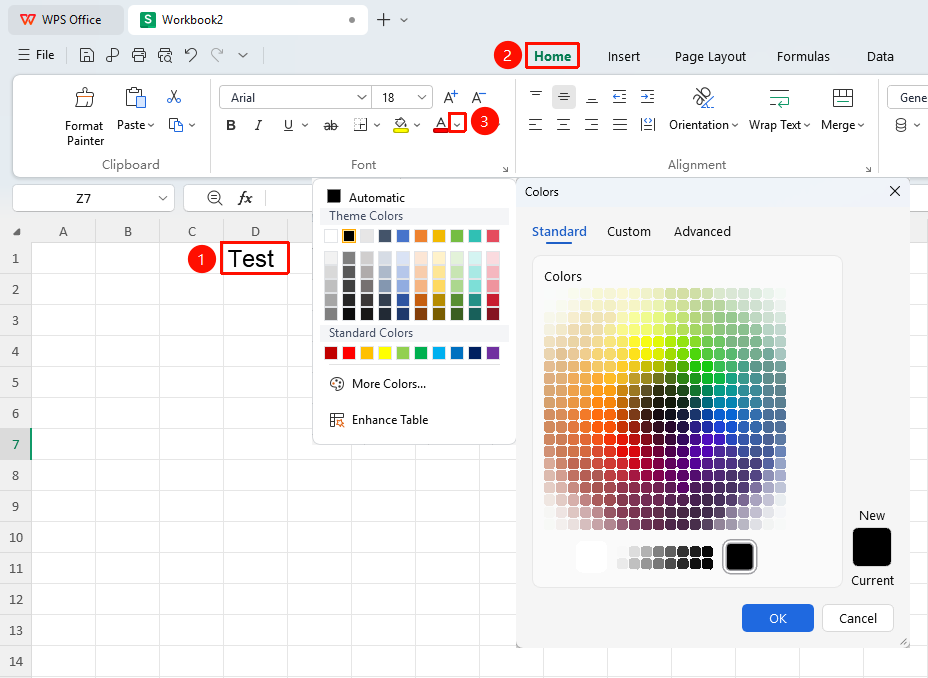Click the Insert Function fx icon
Viewport: 928px width, 678px height.
pos(245,198)
